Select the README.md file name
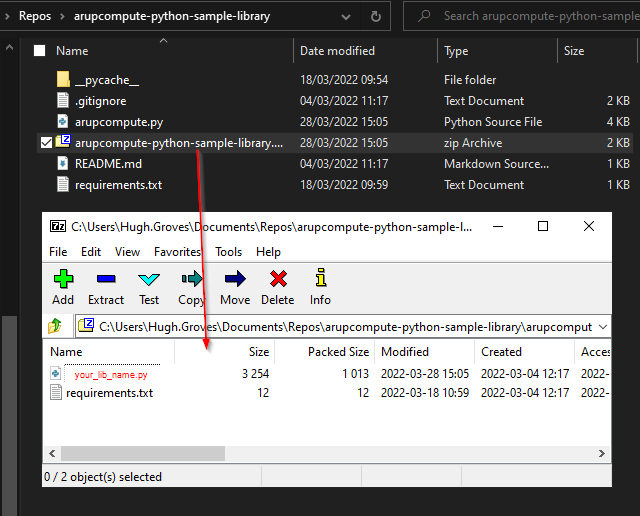Image resolution: width=640 pixels, height=516 pixels. click(108, 164)
